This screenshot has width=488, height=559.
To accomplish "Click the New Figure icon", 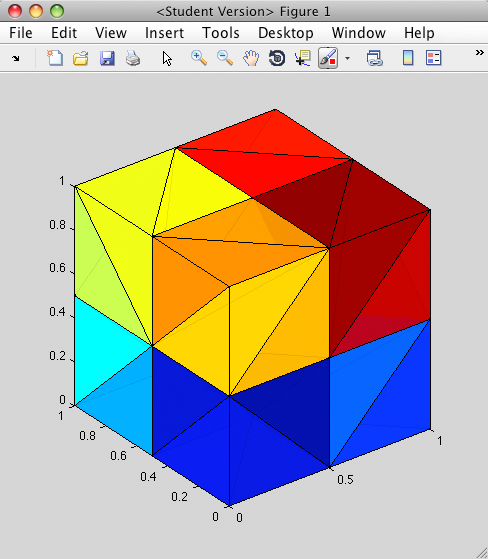I will (x=55, y=58).
